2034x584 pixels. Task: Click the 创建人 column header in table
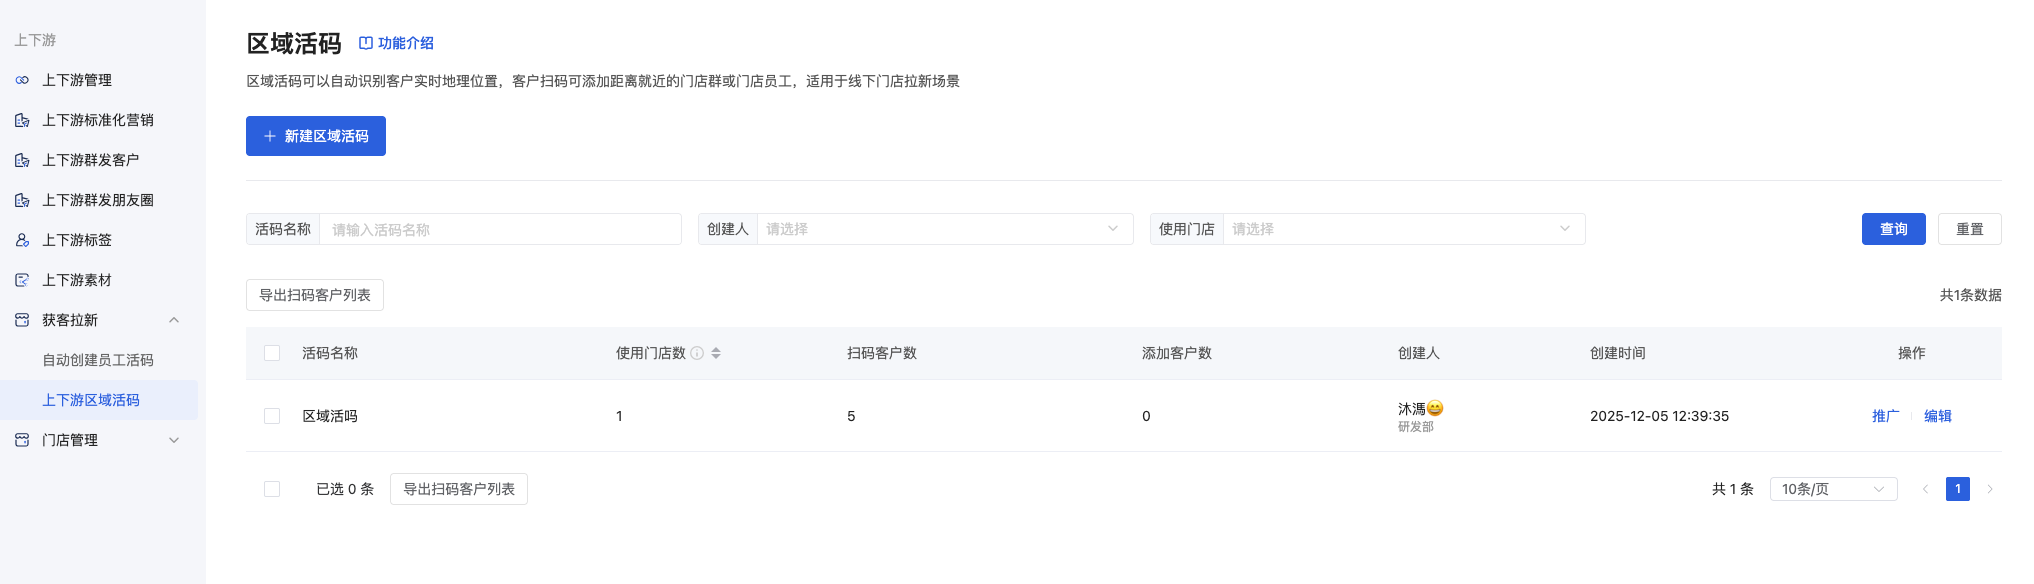point(1419,353)
